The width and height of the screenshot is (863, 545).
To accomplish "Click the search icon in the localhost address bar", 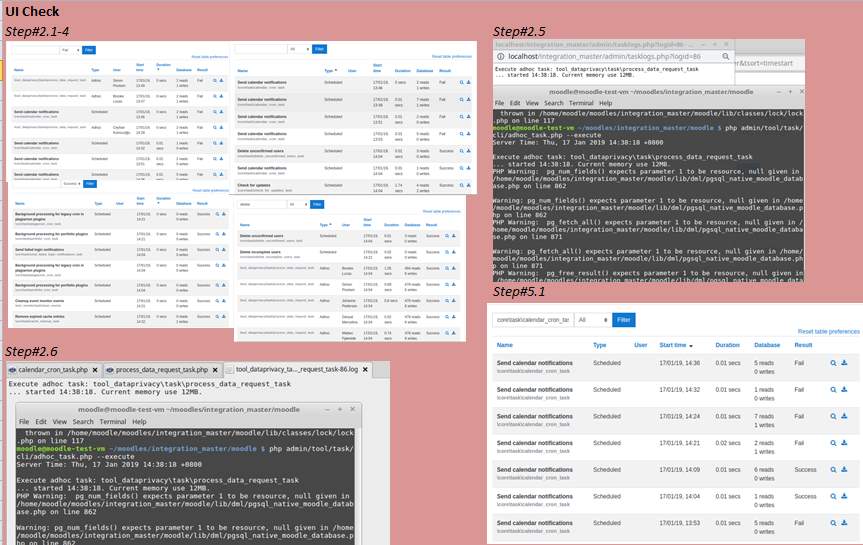I will coord(726,56).
